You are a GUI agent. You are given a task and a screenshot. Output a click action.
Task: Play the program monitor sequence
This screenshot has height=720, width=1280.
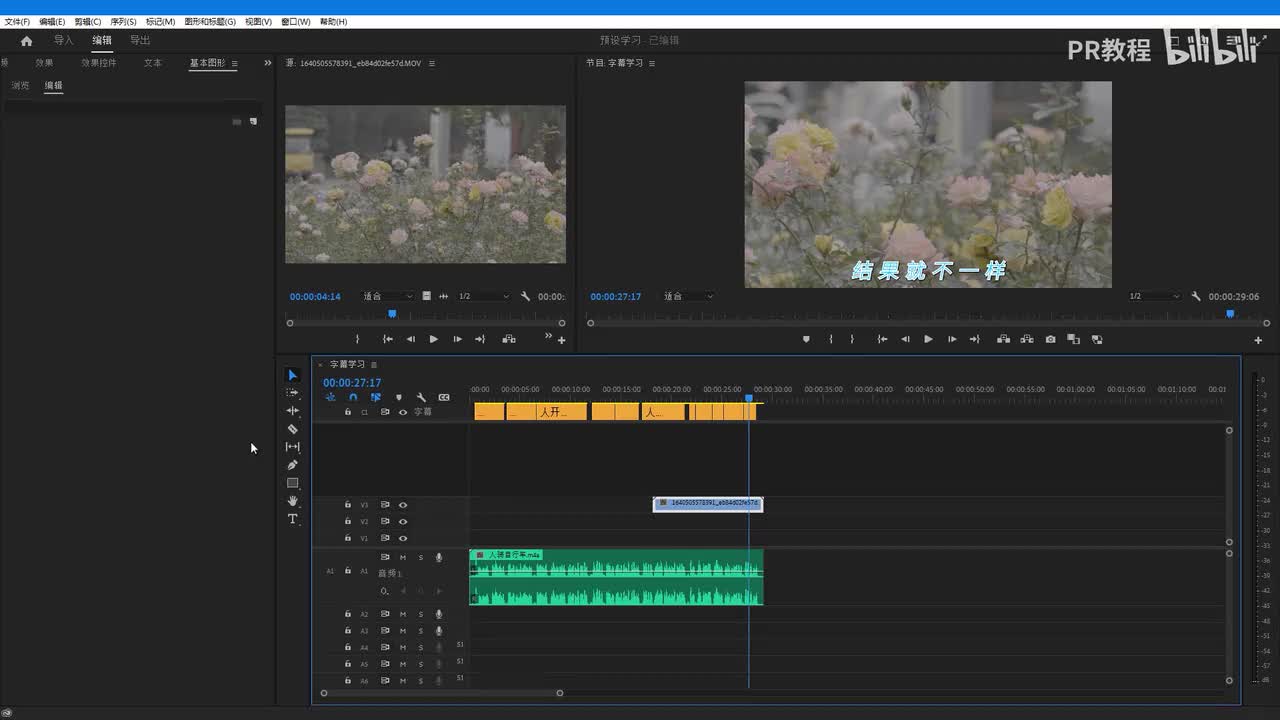pos(928,339)
